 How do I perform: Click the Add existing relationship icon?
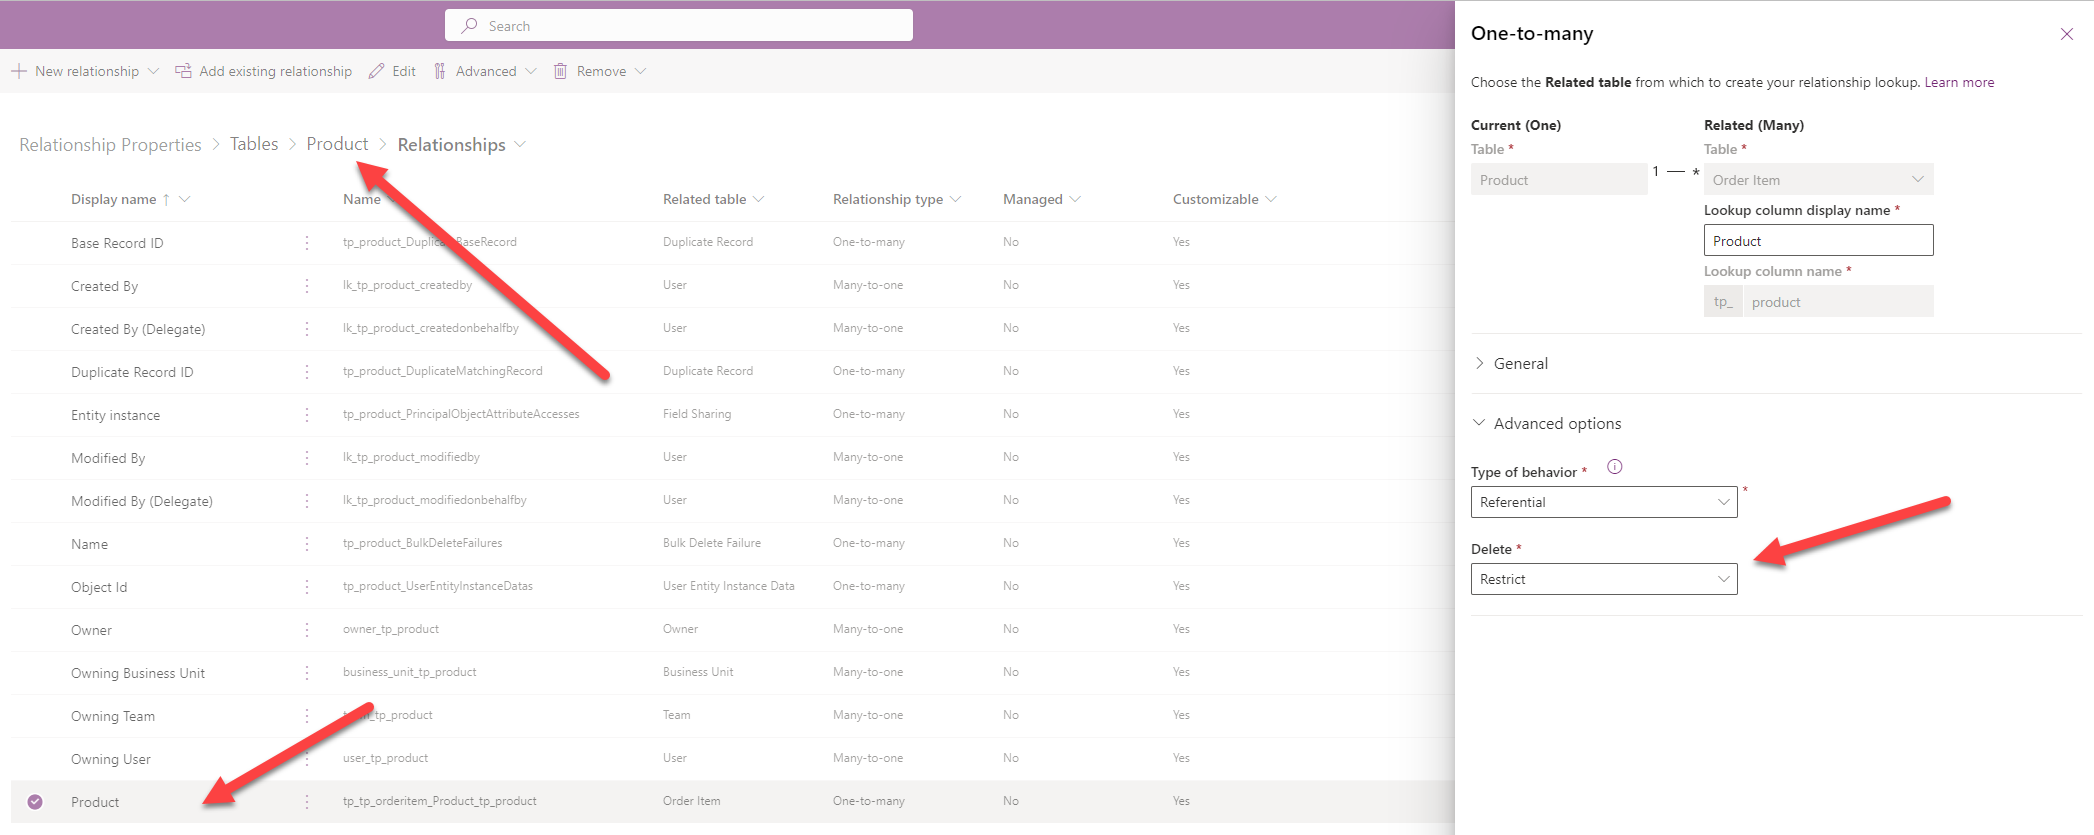pos(183,71)
